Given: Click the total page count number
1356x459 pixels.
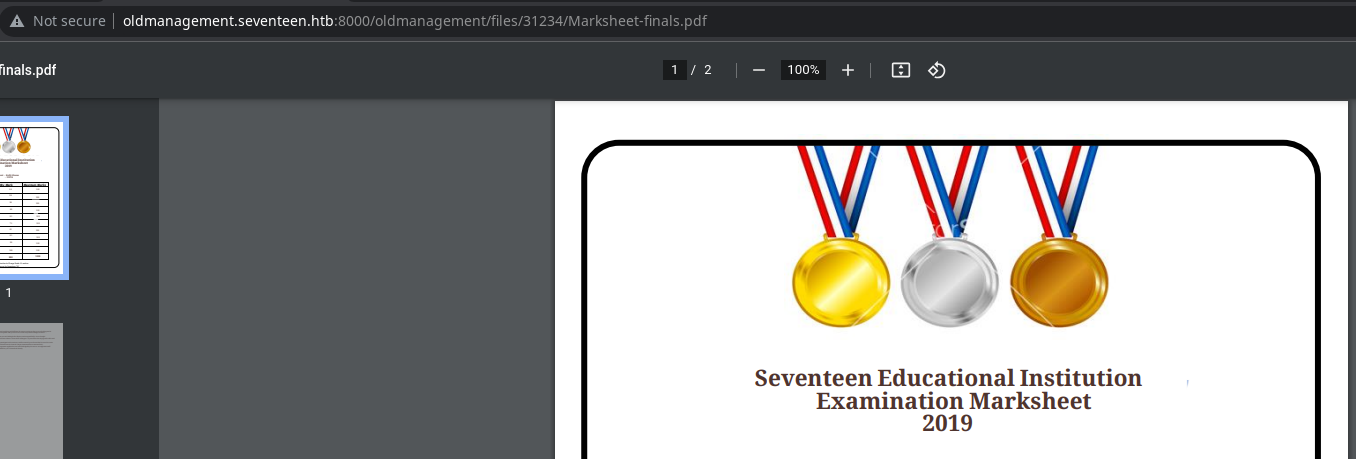Looking at the screenshot, I should tap(708, 70).
